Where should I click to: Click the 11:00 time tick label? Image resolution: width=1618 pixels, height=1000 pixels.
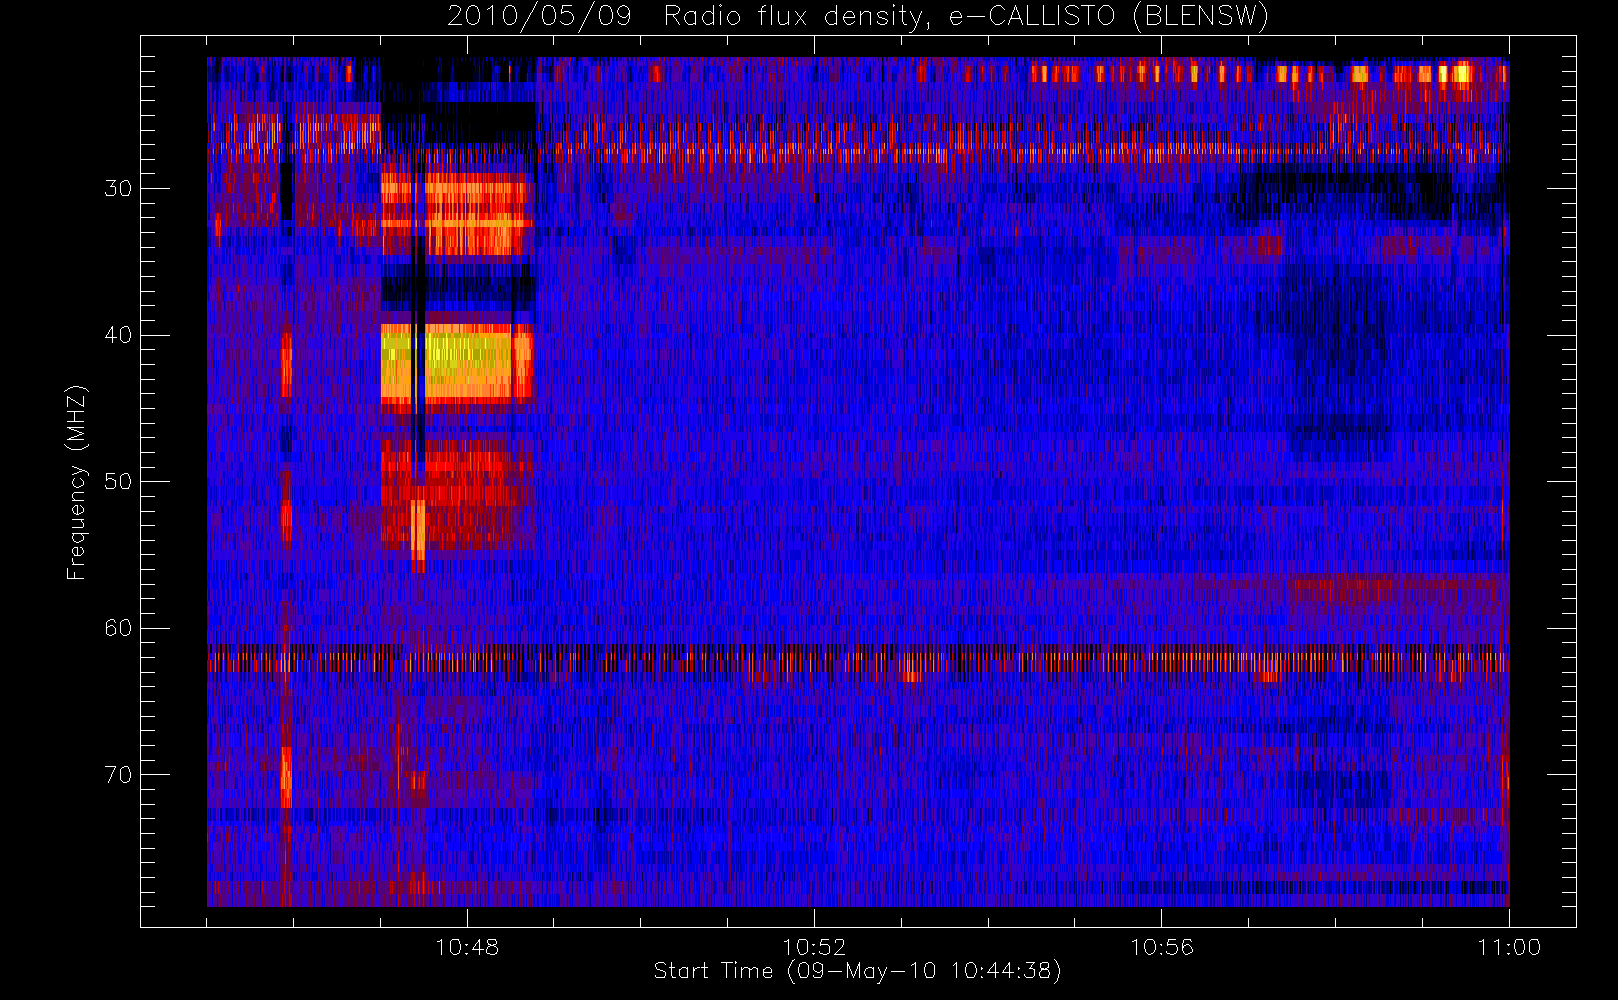coord(1509,947)
